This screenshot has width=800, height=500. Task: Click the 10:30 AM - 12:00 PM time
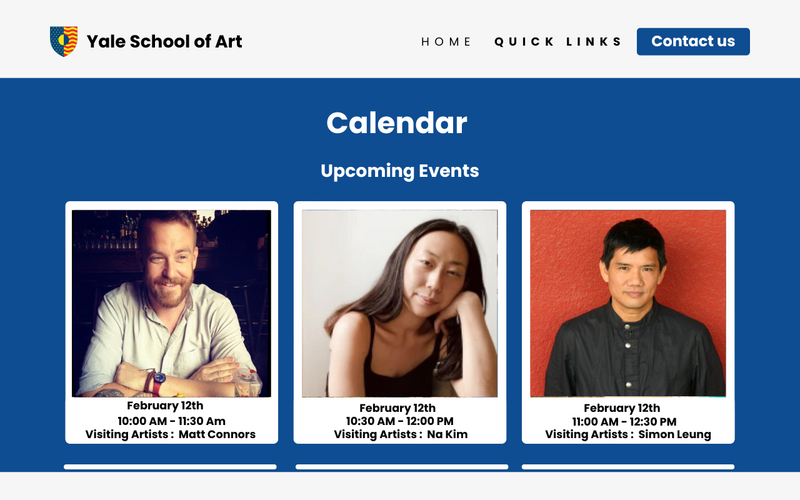[x=399, y=421]
